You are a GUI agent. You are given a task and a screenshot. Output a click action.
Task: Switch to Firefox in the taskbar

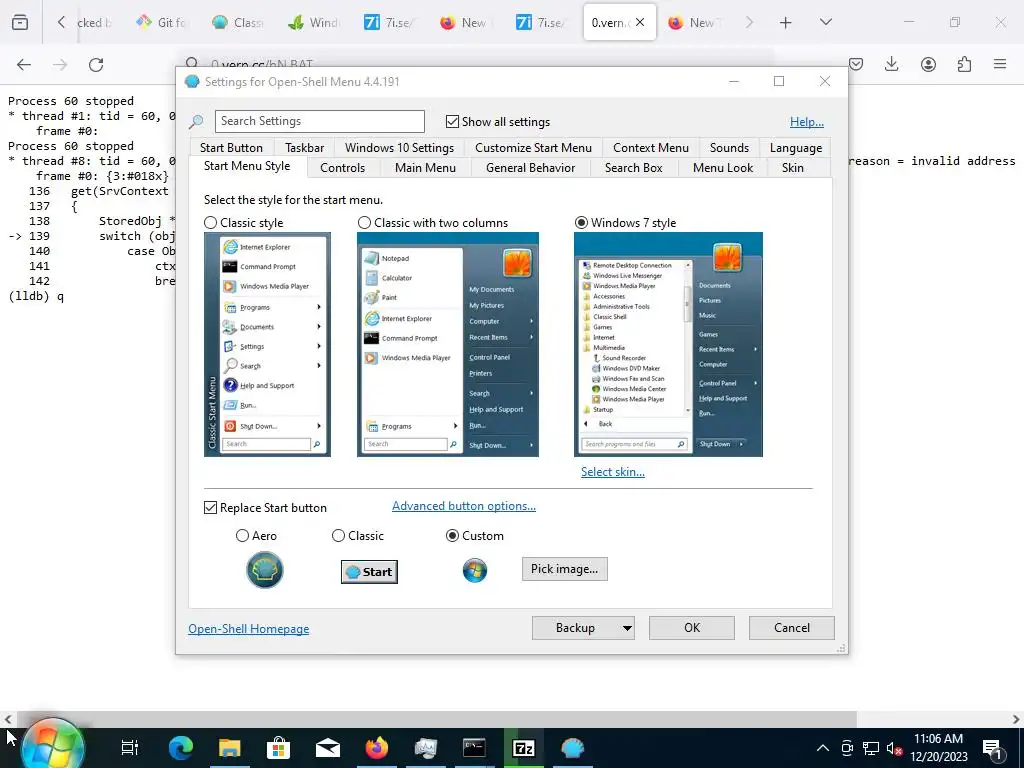377,748
